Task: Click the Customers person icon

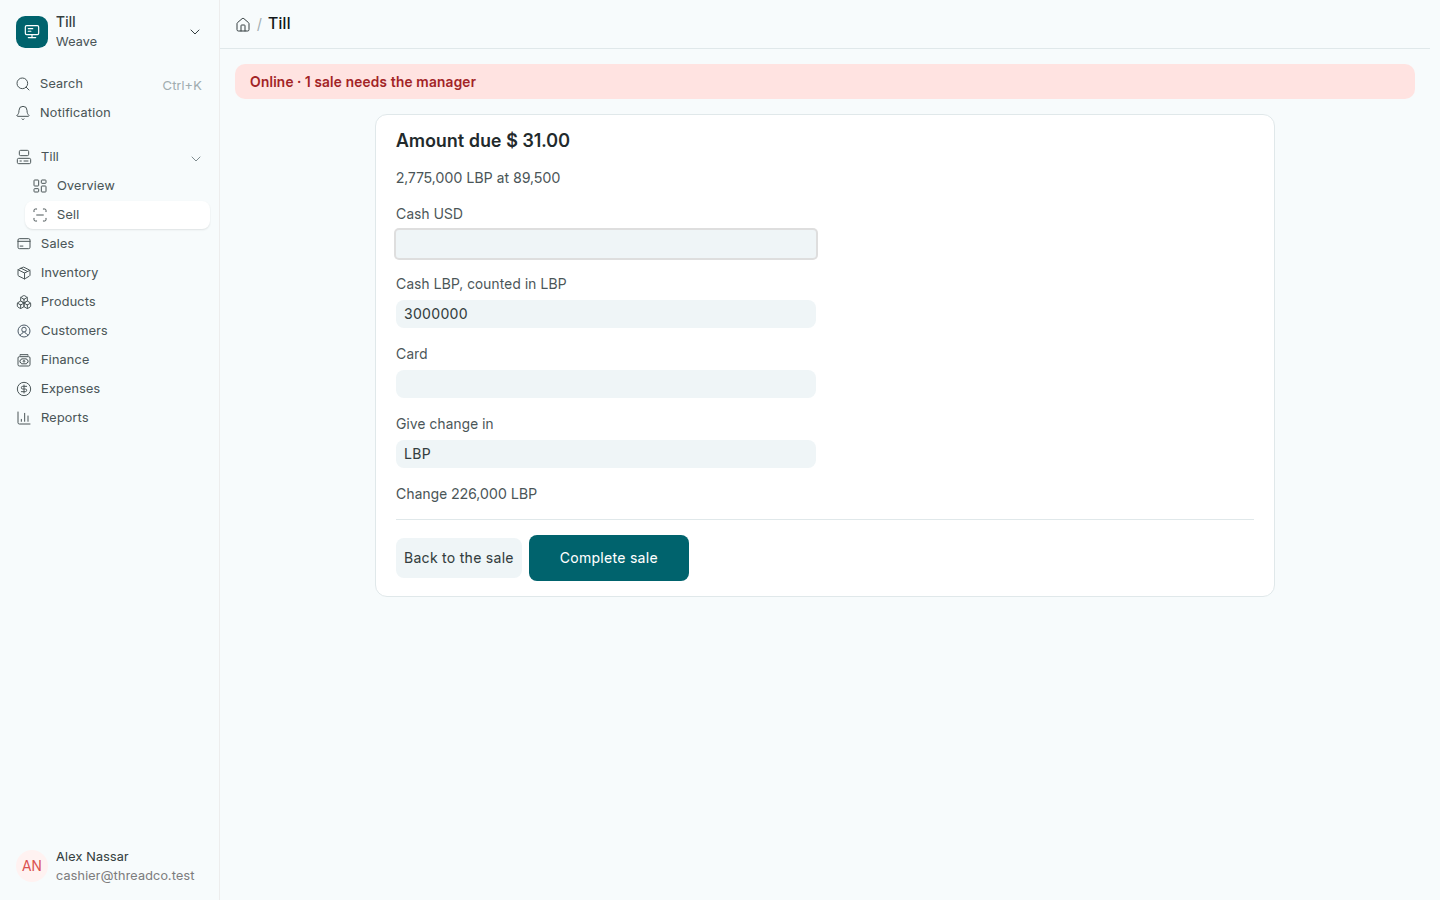Action: coord(24,331)
